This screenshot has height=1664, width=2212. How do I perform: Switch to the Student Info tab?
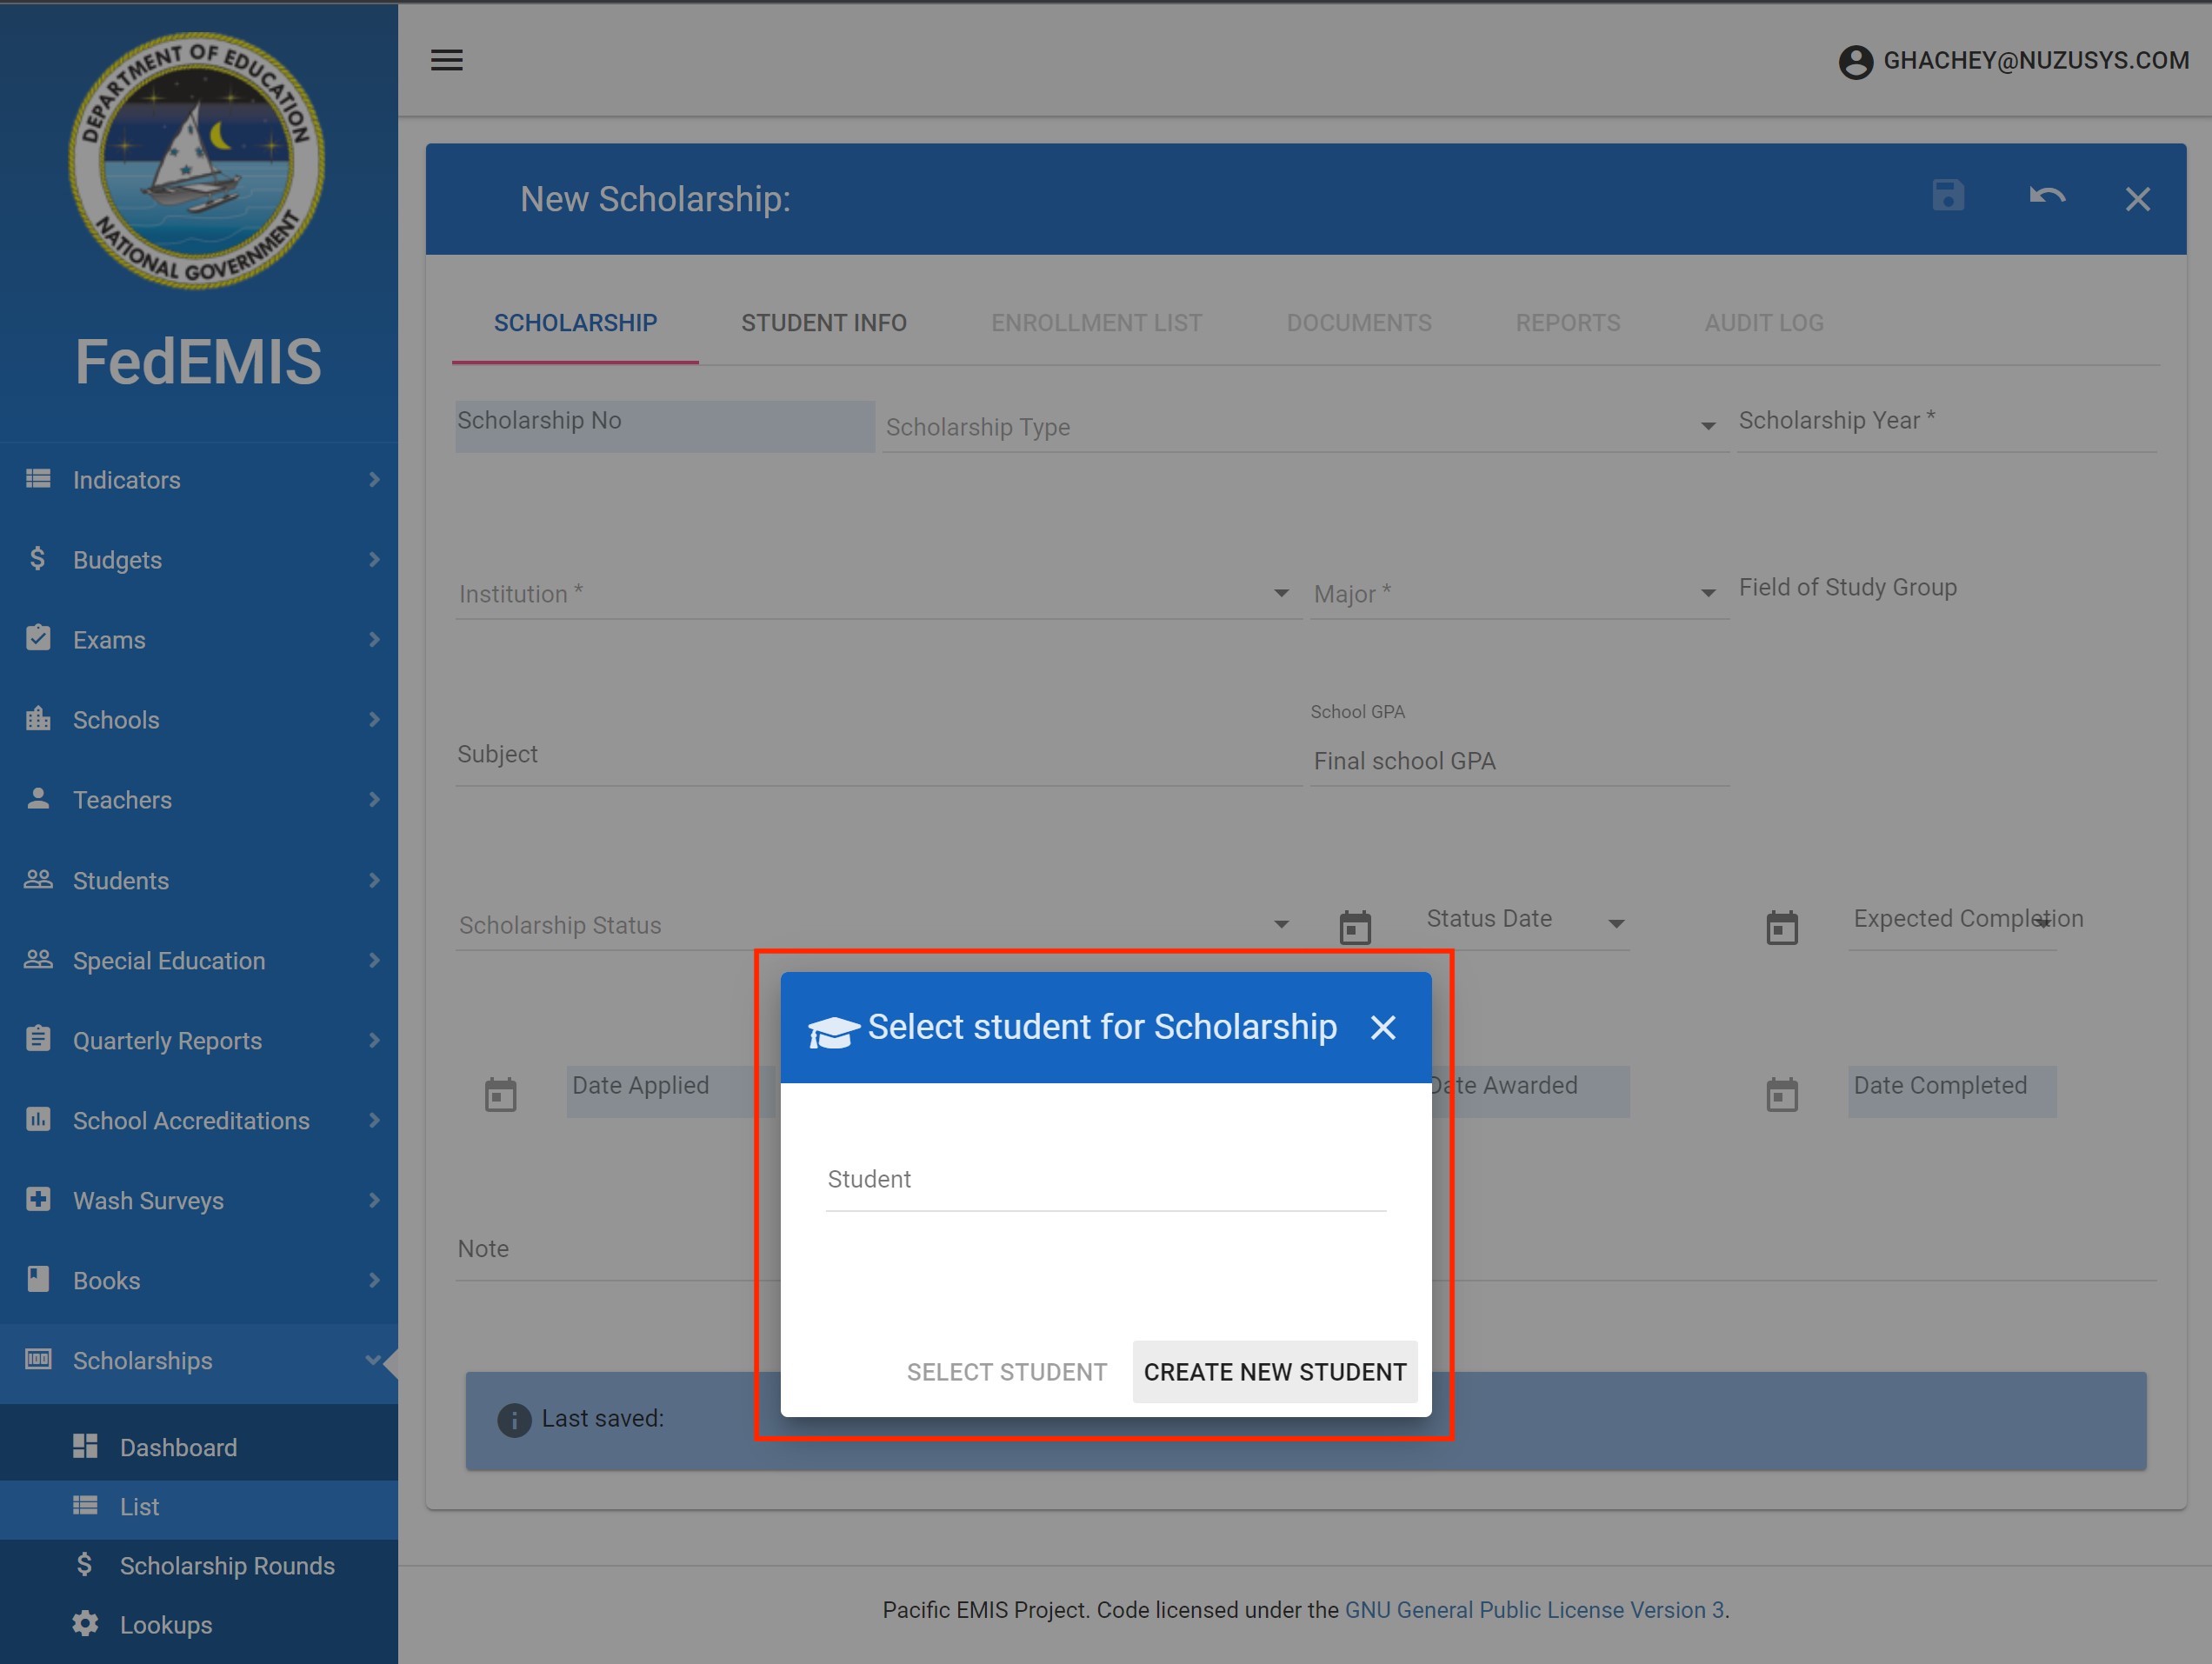(823, 323)
